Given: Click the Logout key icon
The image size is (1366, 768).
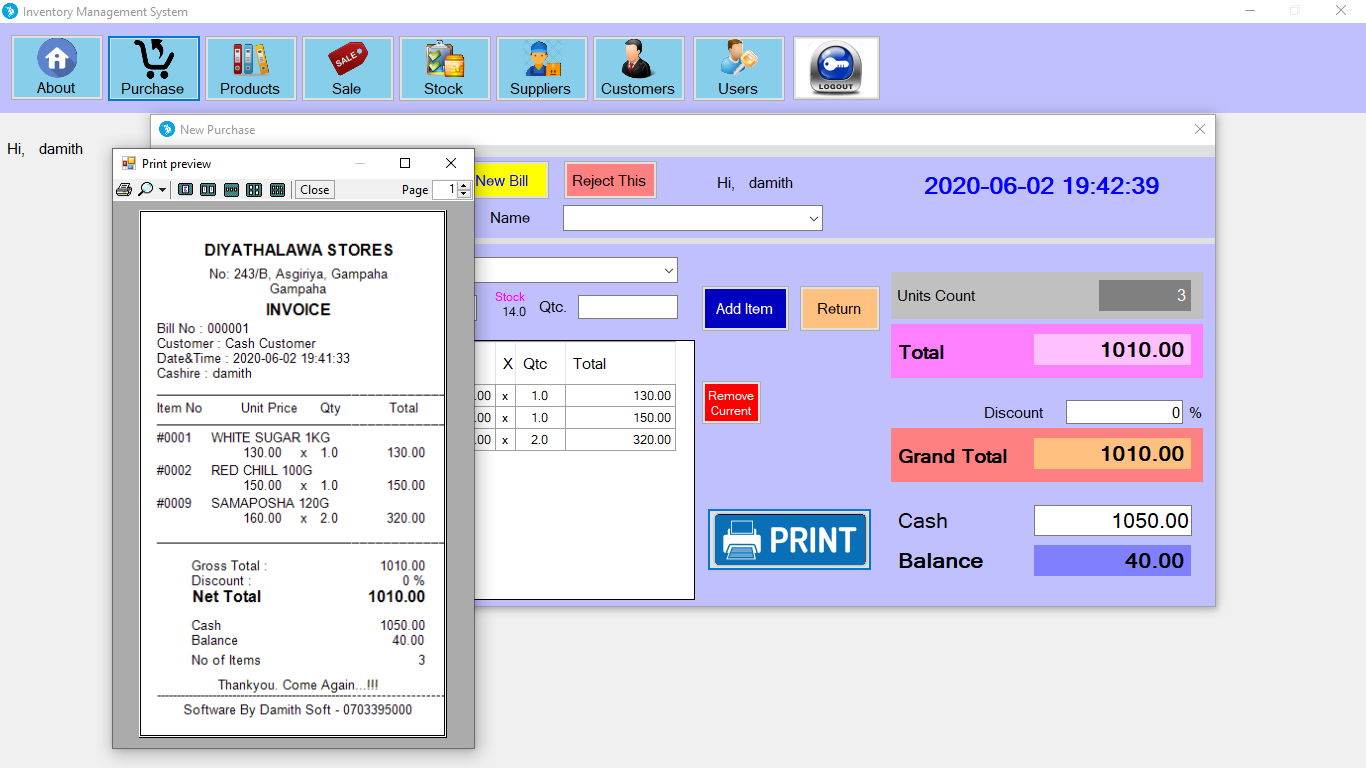Looking at the screenshot, I should click(835, 67).
